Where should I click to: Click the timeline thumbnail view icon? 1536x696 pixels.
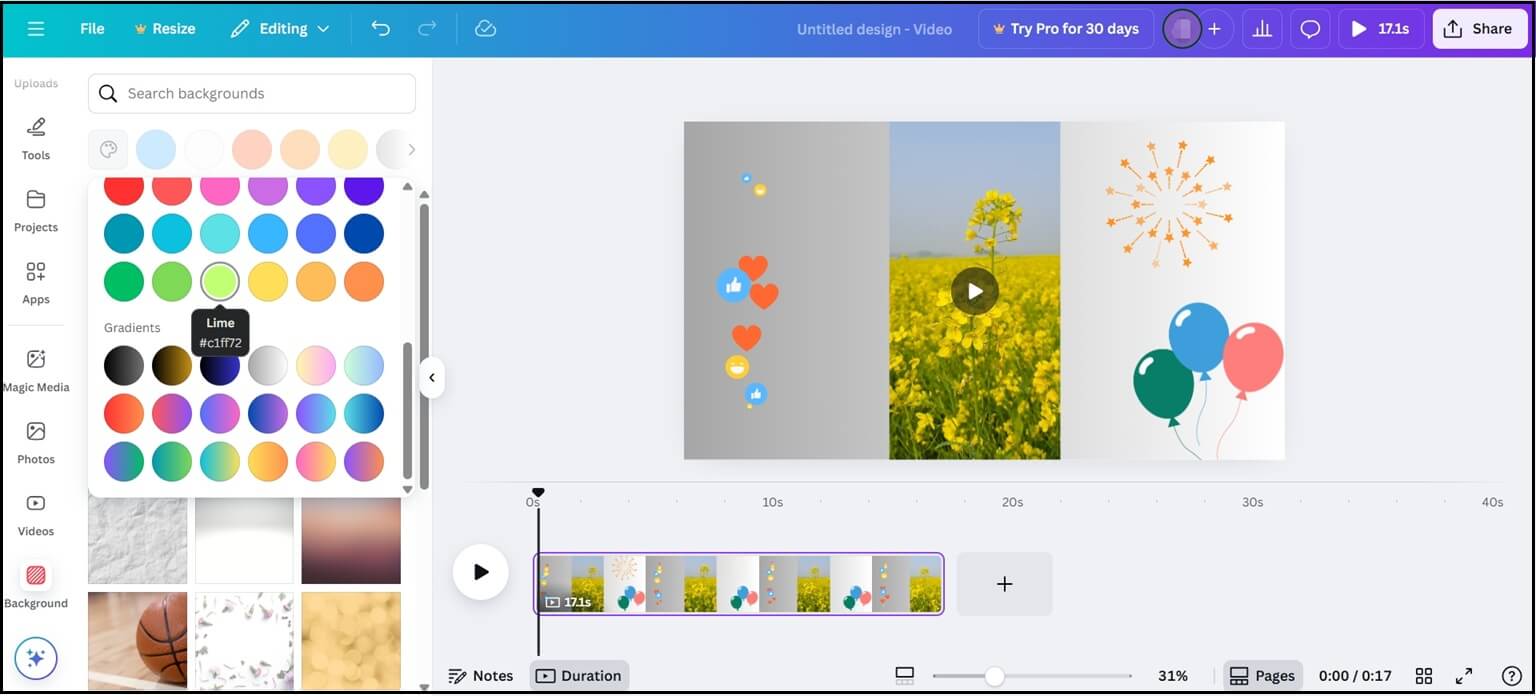(905, 676)
